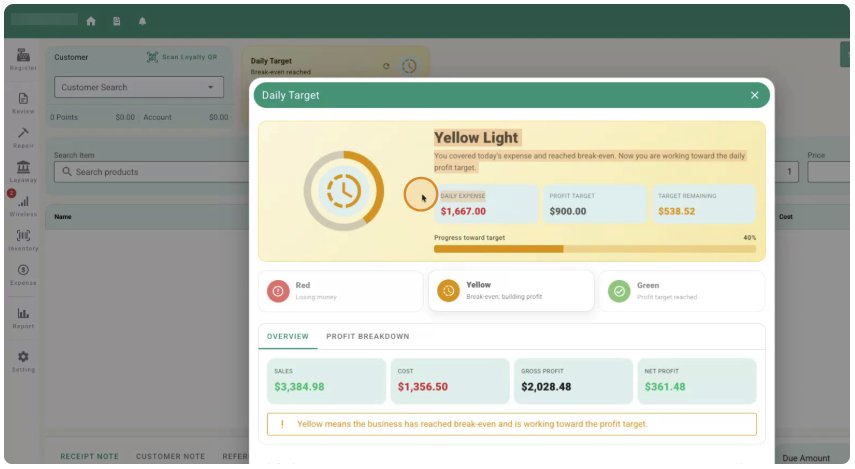Open the Customer Search dropdown
The width and height of the screenshot is (855, 469).
pos(139,87)
